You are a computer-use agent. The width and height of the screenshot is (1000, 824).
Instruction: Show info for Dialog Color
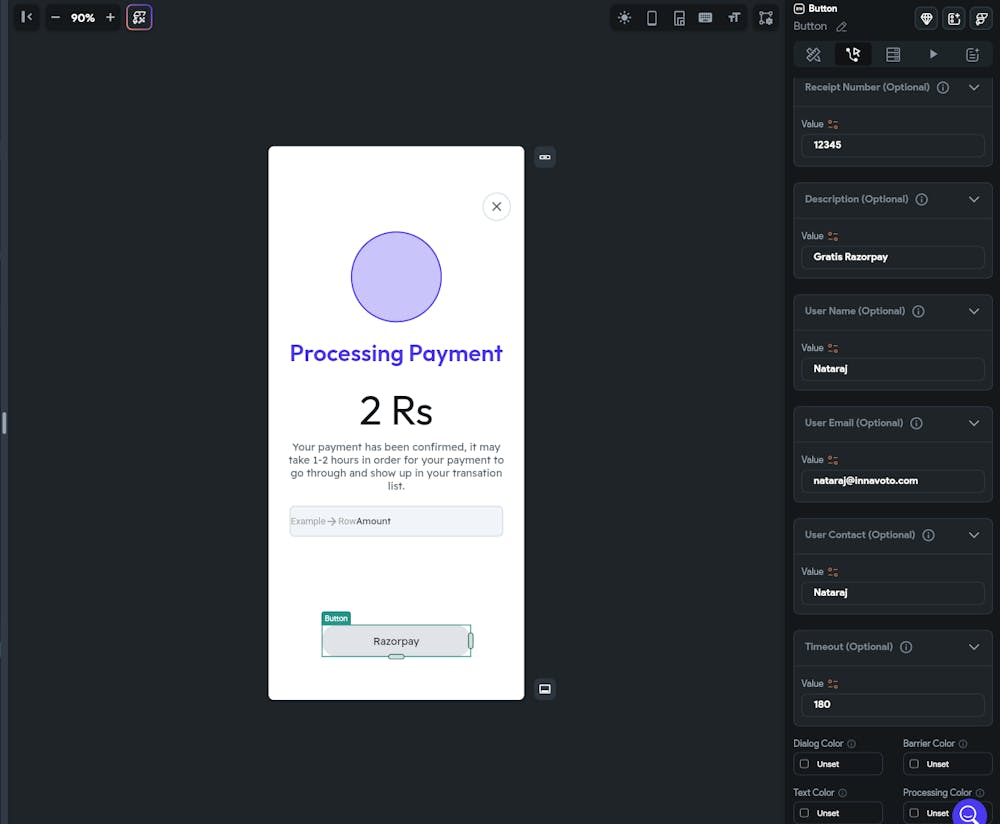tap(851, 744)
